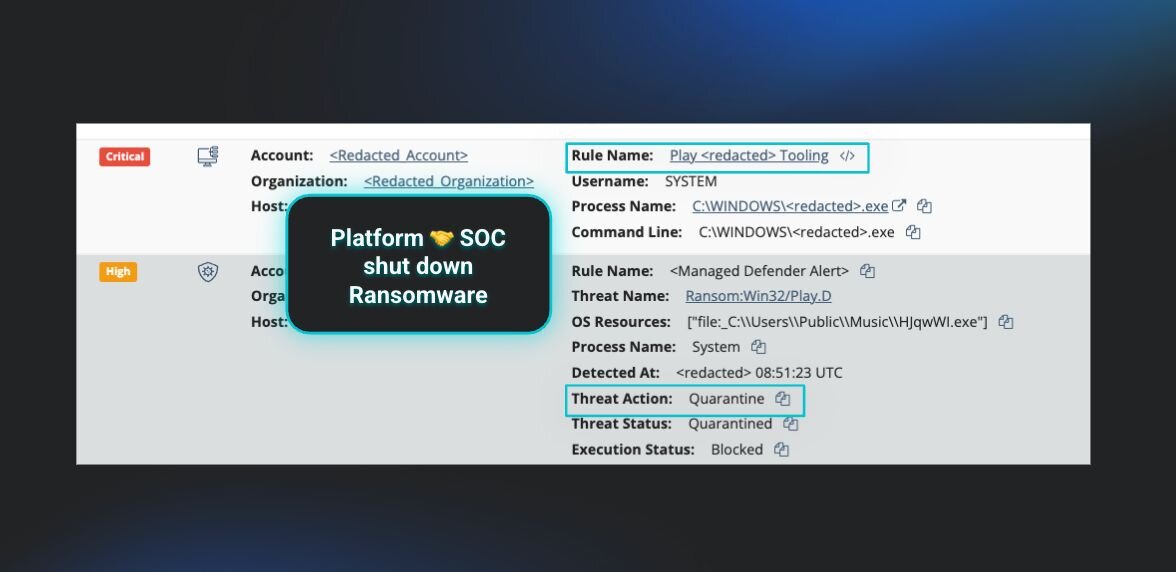Screen dimensions: 1176x572
Task: Copy the C:\WINDOWS process name path
Action: pos(925,206)
